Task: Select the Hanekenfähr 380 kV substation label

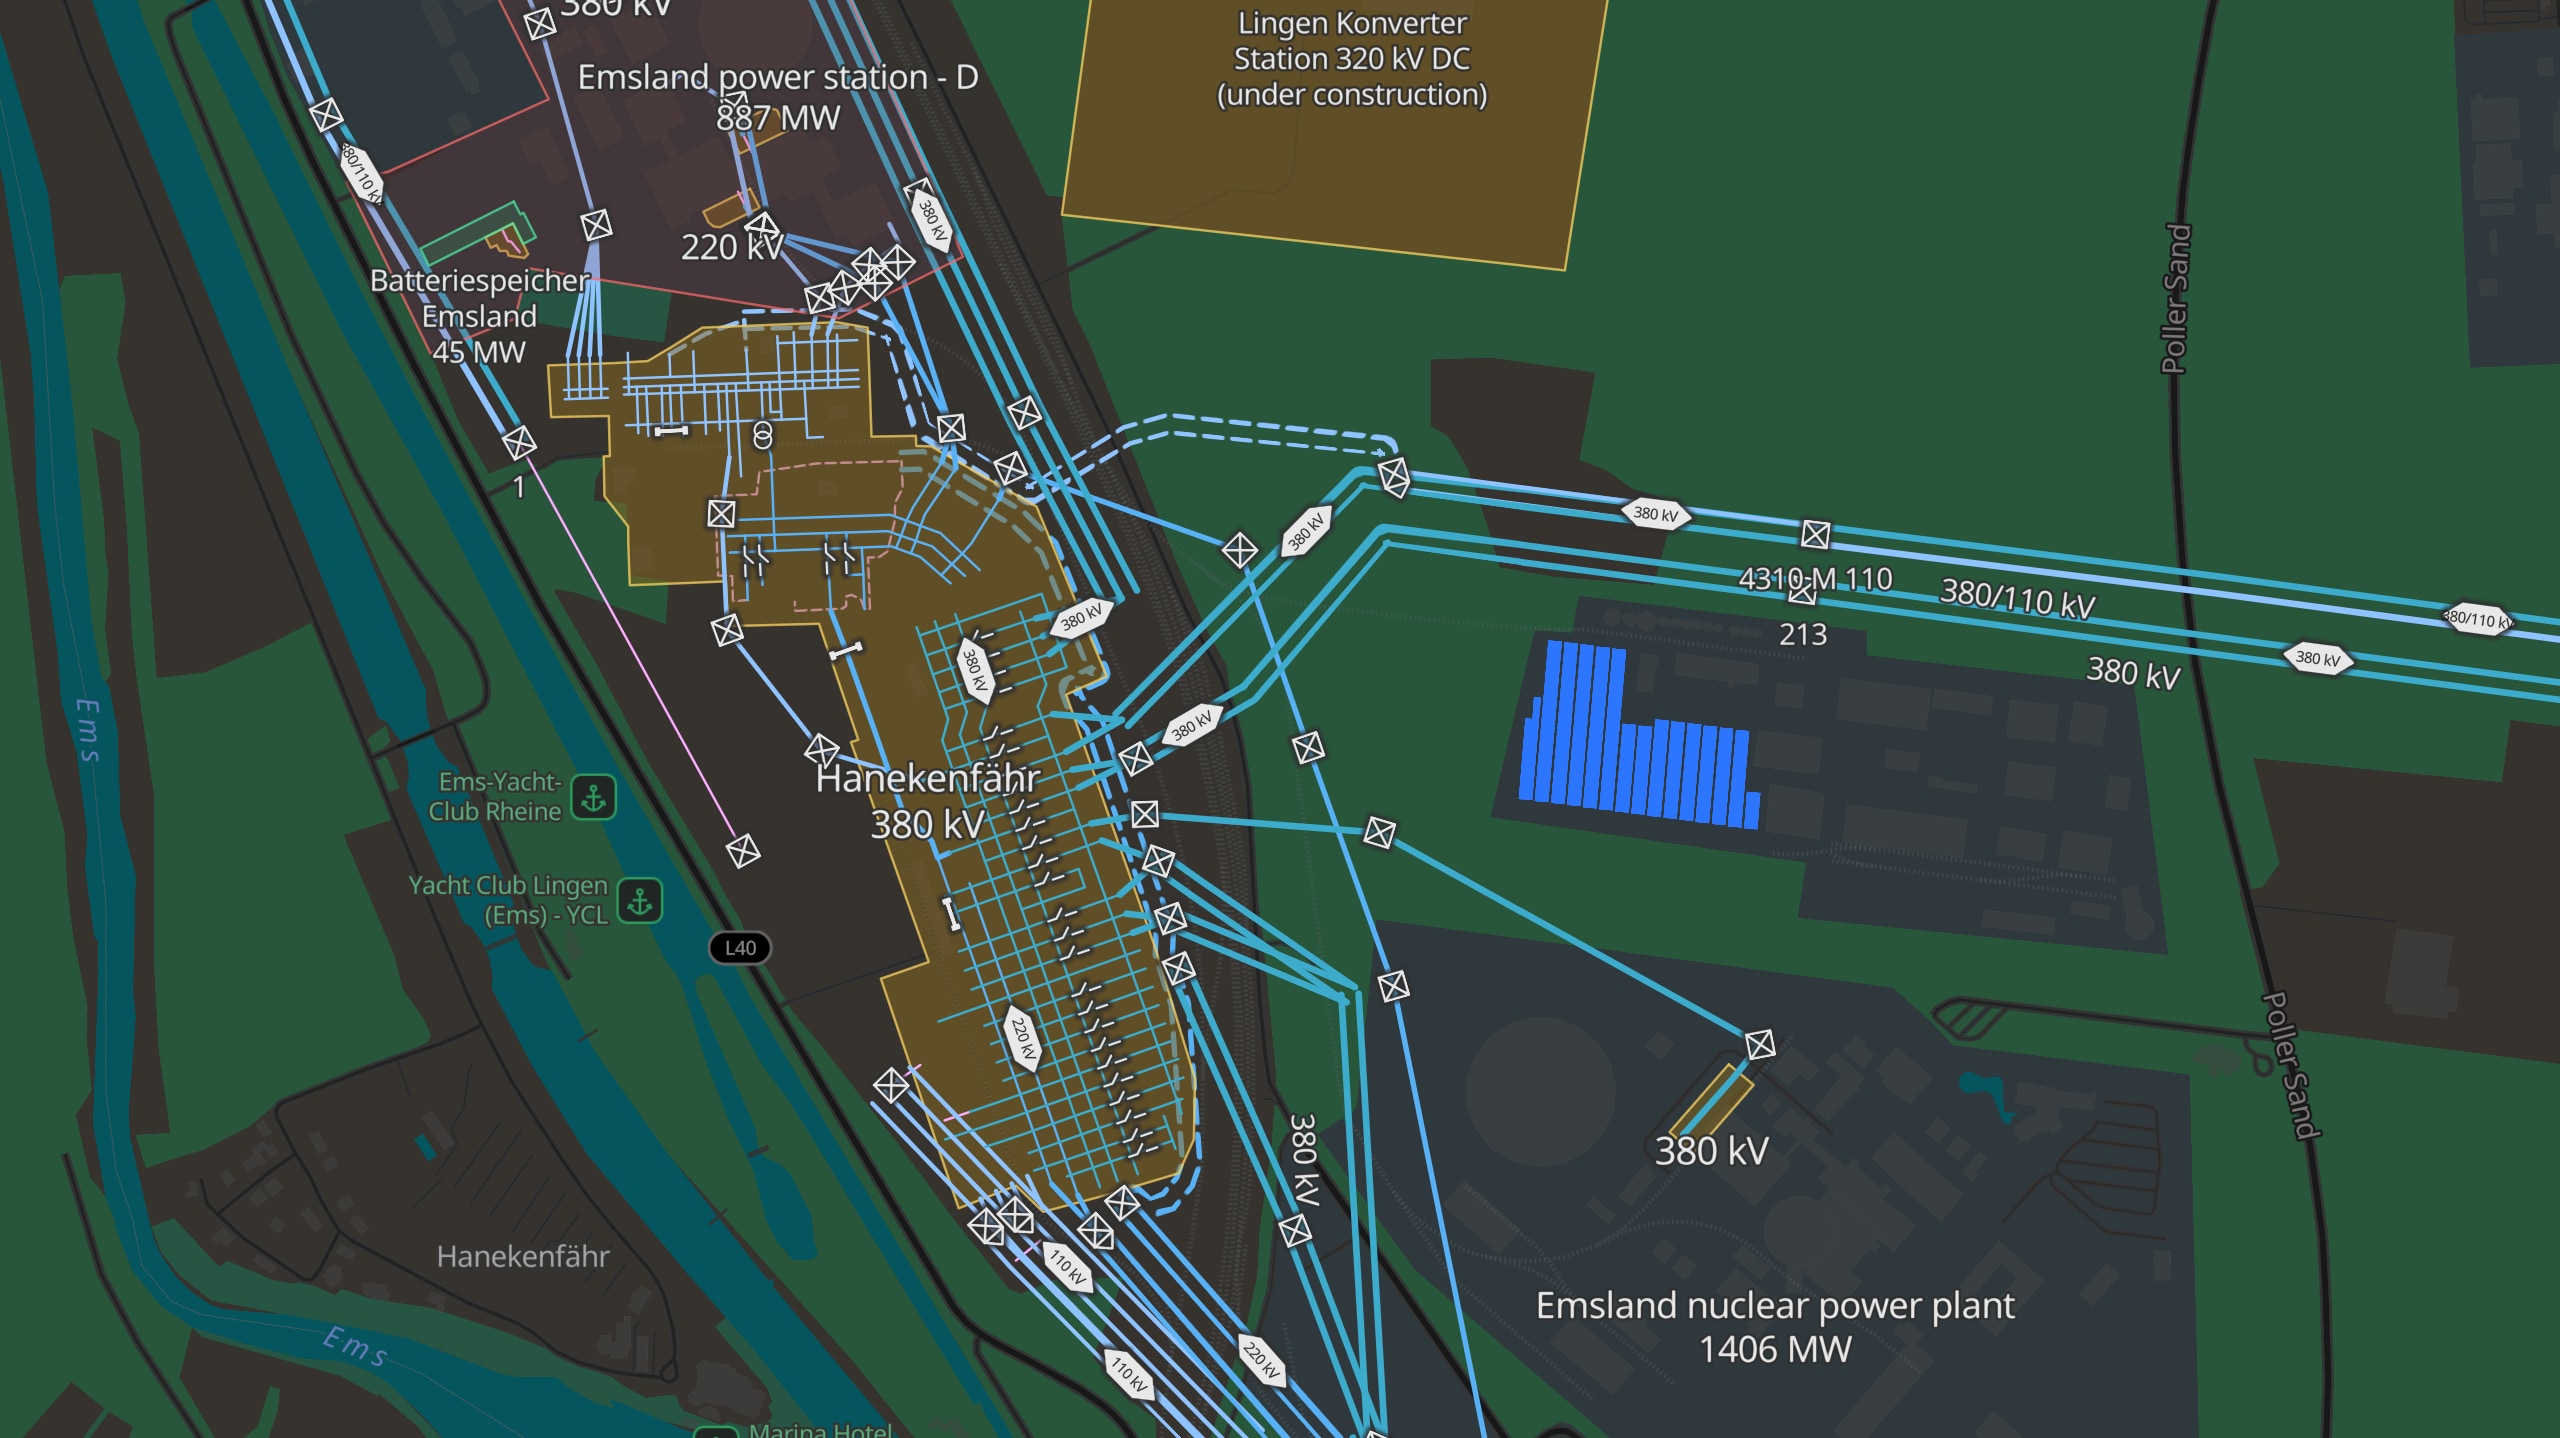Action: pyautogui.click(x=928, y=801)
